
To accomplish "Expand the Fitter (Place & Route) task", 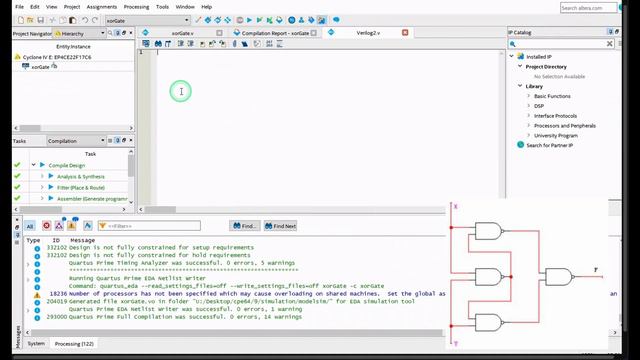I will [x=42, y=187].
